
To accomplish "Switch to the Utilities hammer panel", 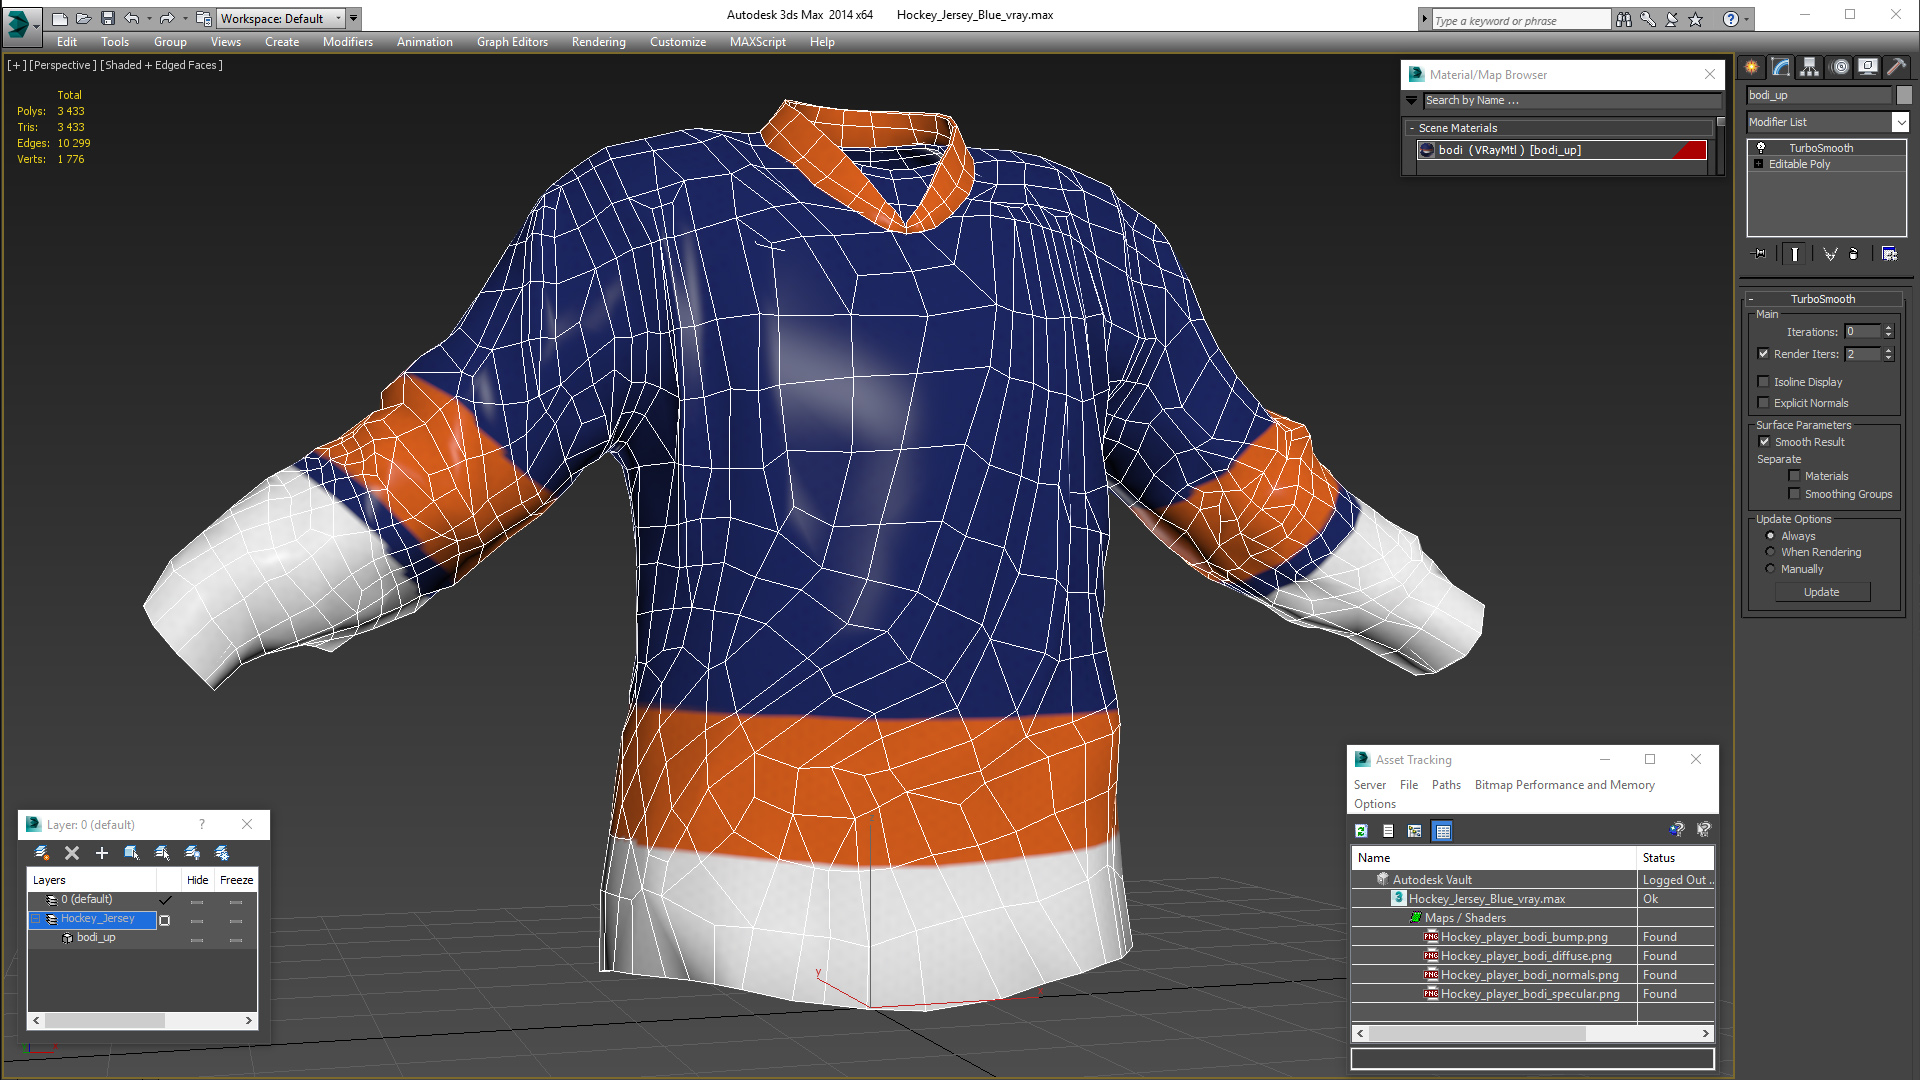I will [x=1896, y=67].
